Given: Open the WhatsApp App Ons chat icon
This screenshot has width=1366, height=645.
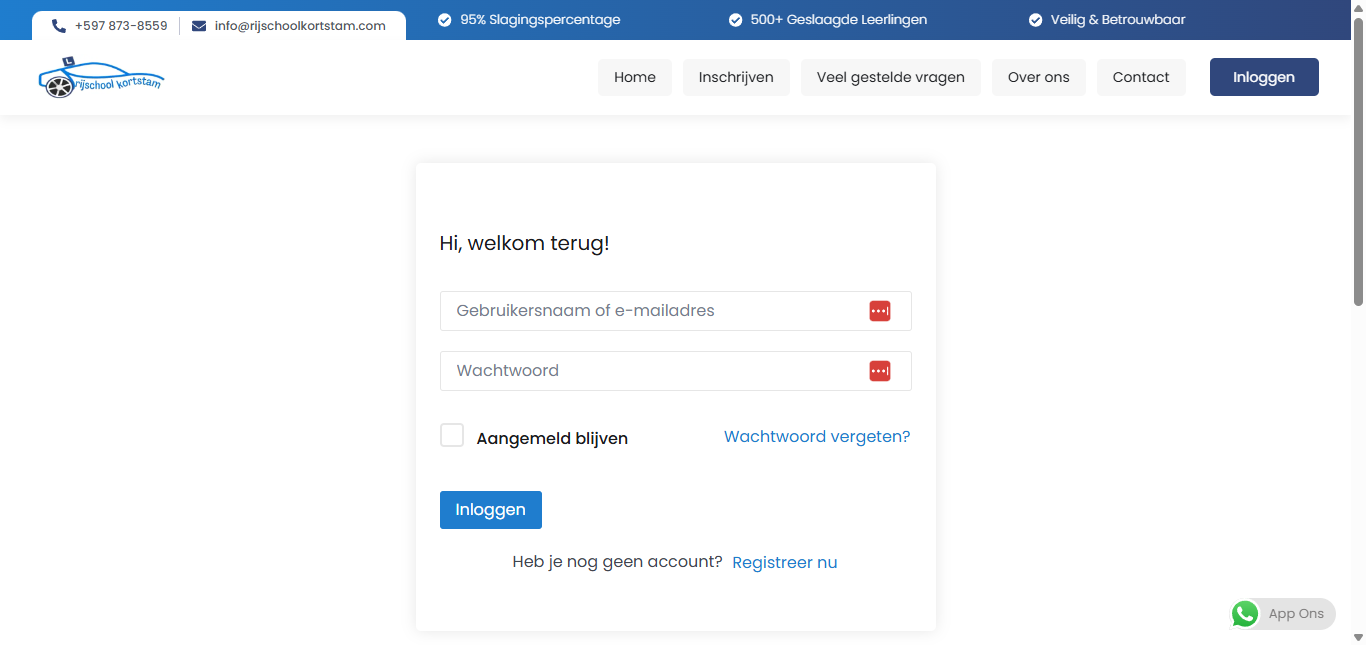Looking at the screenshot, I should pos(1245,614).
